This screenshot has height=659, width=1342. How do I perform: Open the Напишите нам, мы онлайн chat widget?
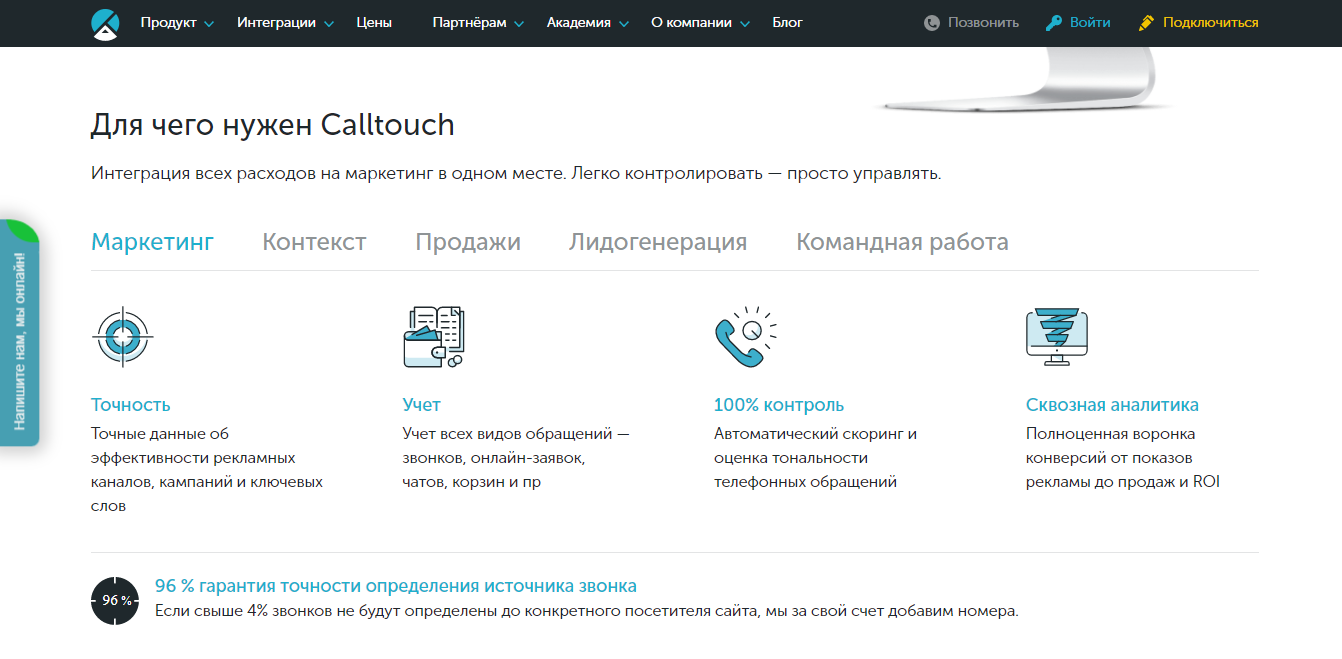click(20, 333)
